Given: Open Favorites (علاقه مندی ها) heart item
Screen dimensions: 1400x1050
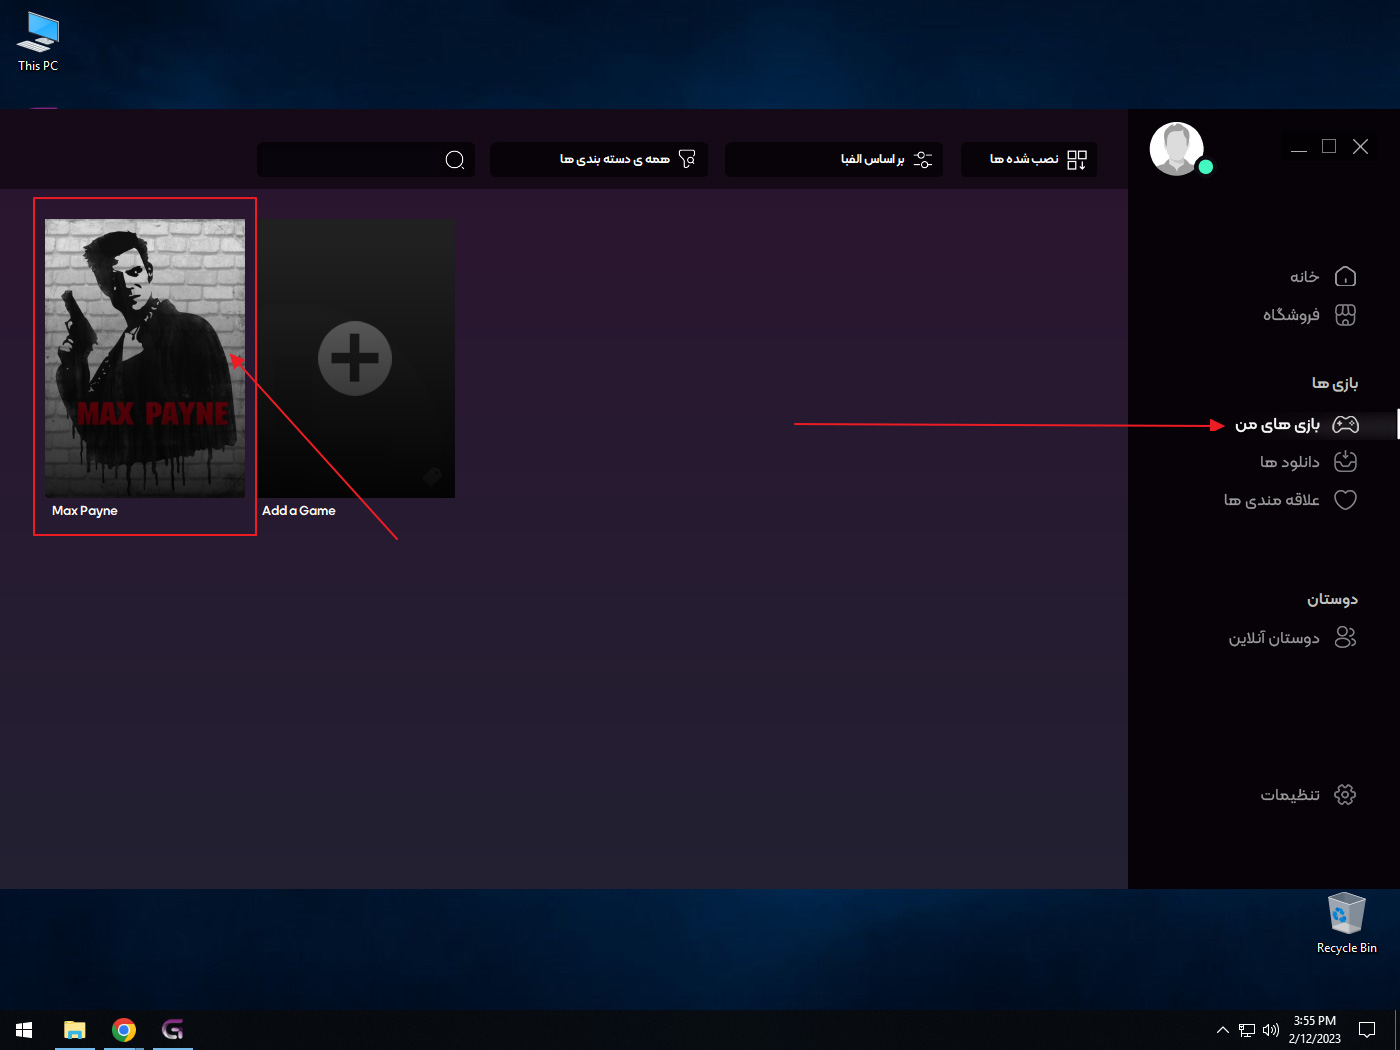Looking at the screenshot, I should [1289, 500].
